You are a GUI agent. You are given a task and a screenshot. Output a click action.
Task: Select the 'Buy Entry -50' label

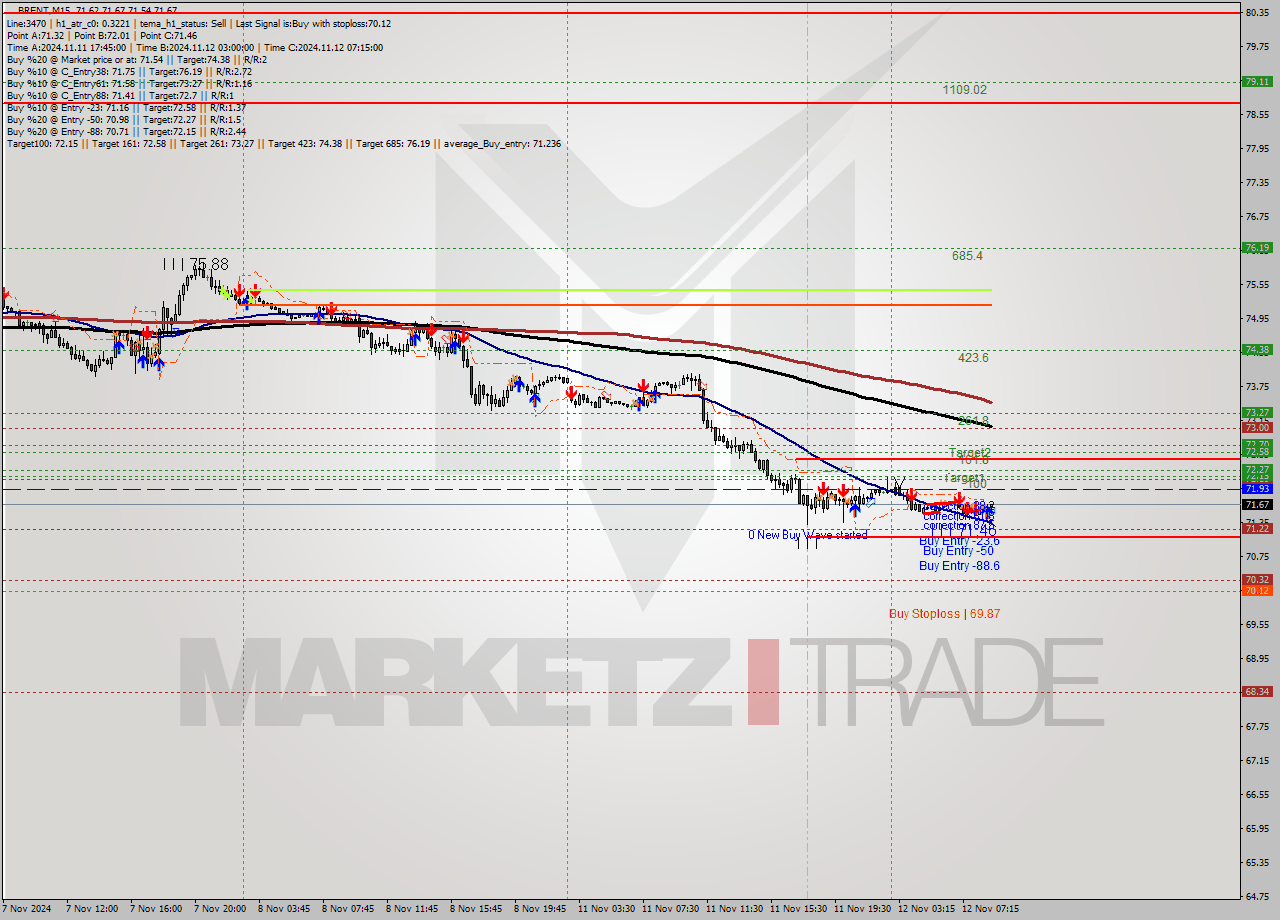[958, 551]
